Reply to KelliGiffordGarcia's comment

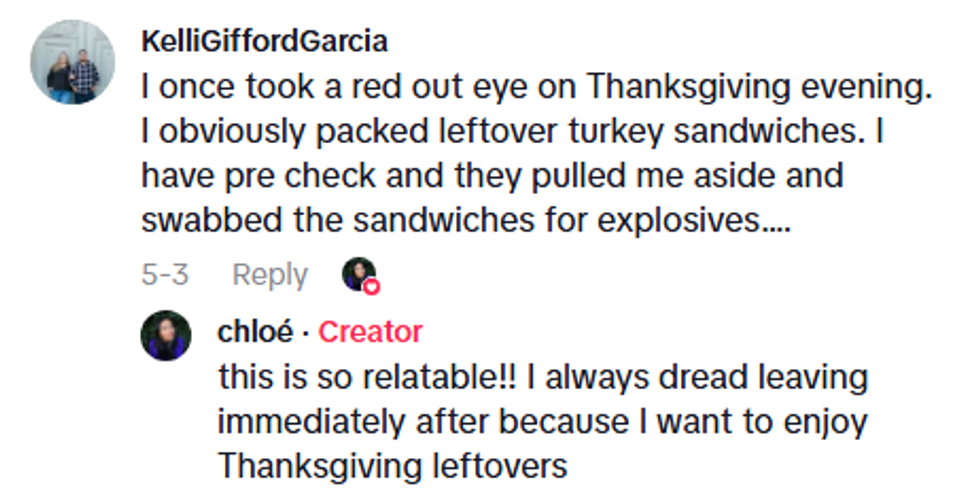coord(269,275)
